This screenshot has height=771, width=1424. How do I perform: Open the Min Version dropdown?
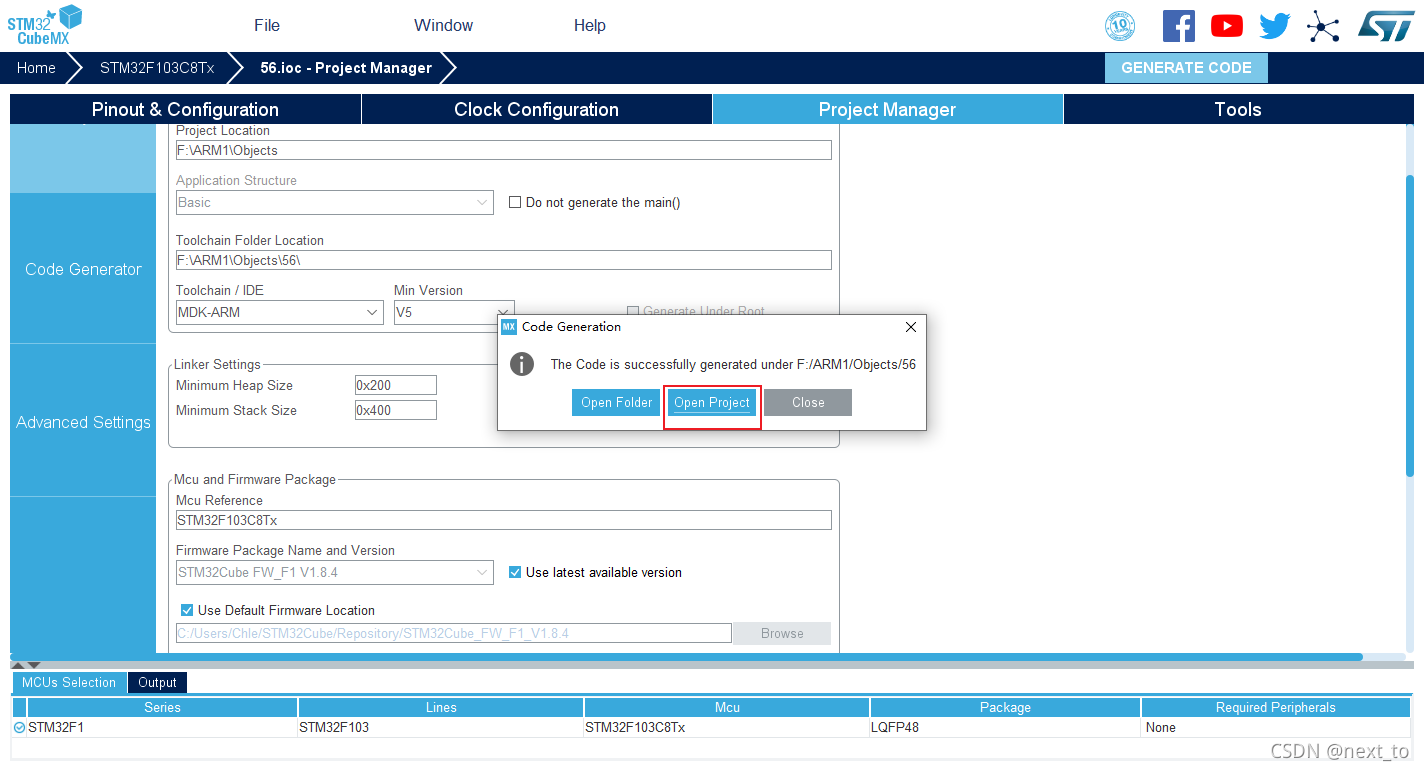[x=454, y=312]
